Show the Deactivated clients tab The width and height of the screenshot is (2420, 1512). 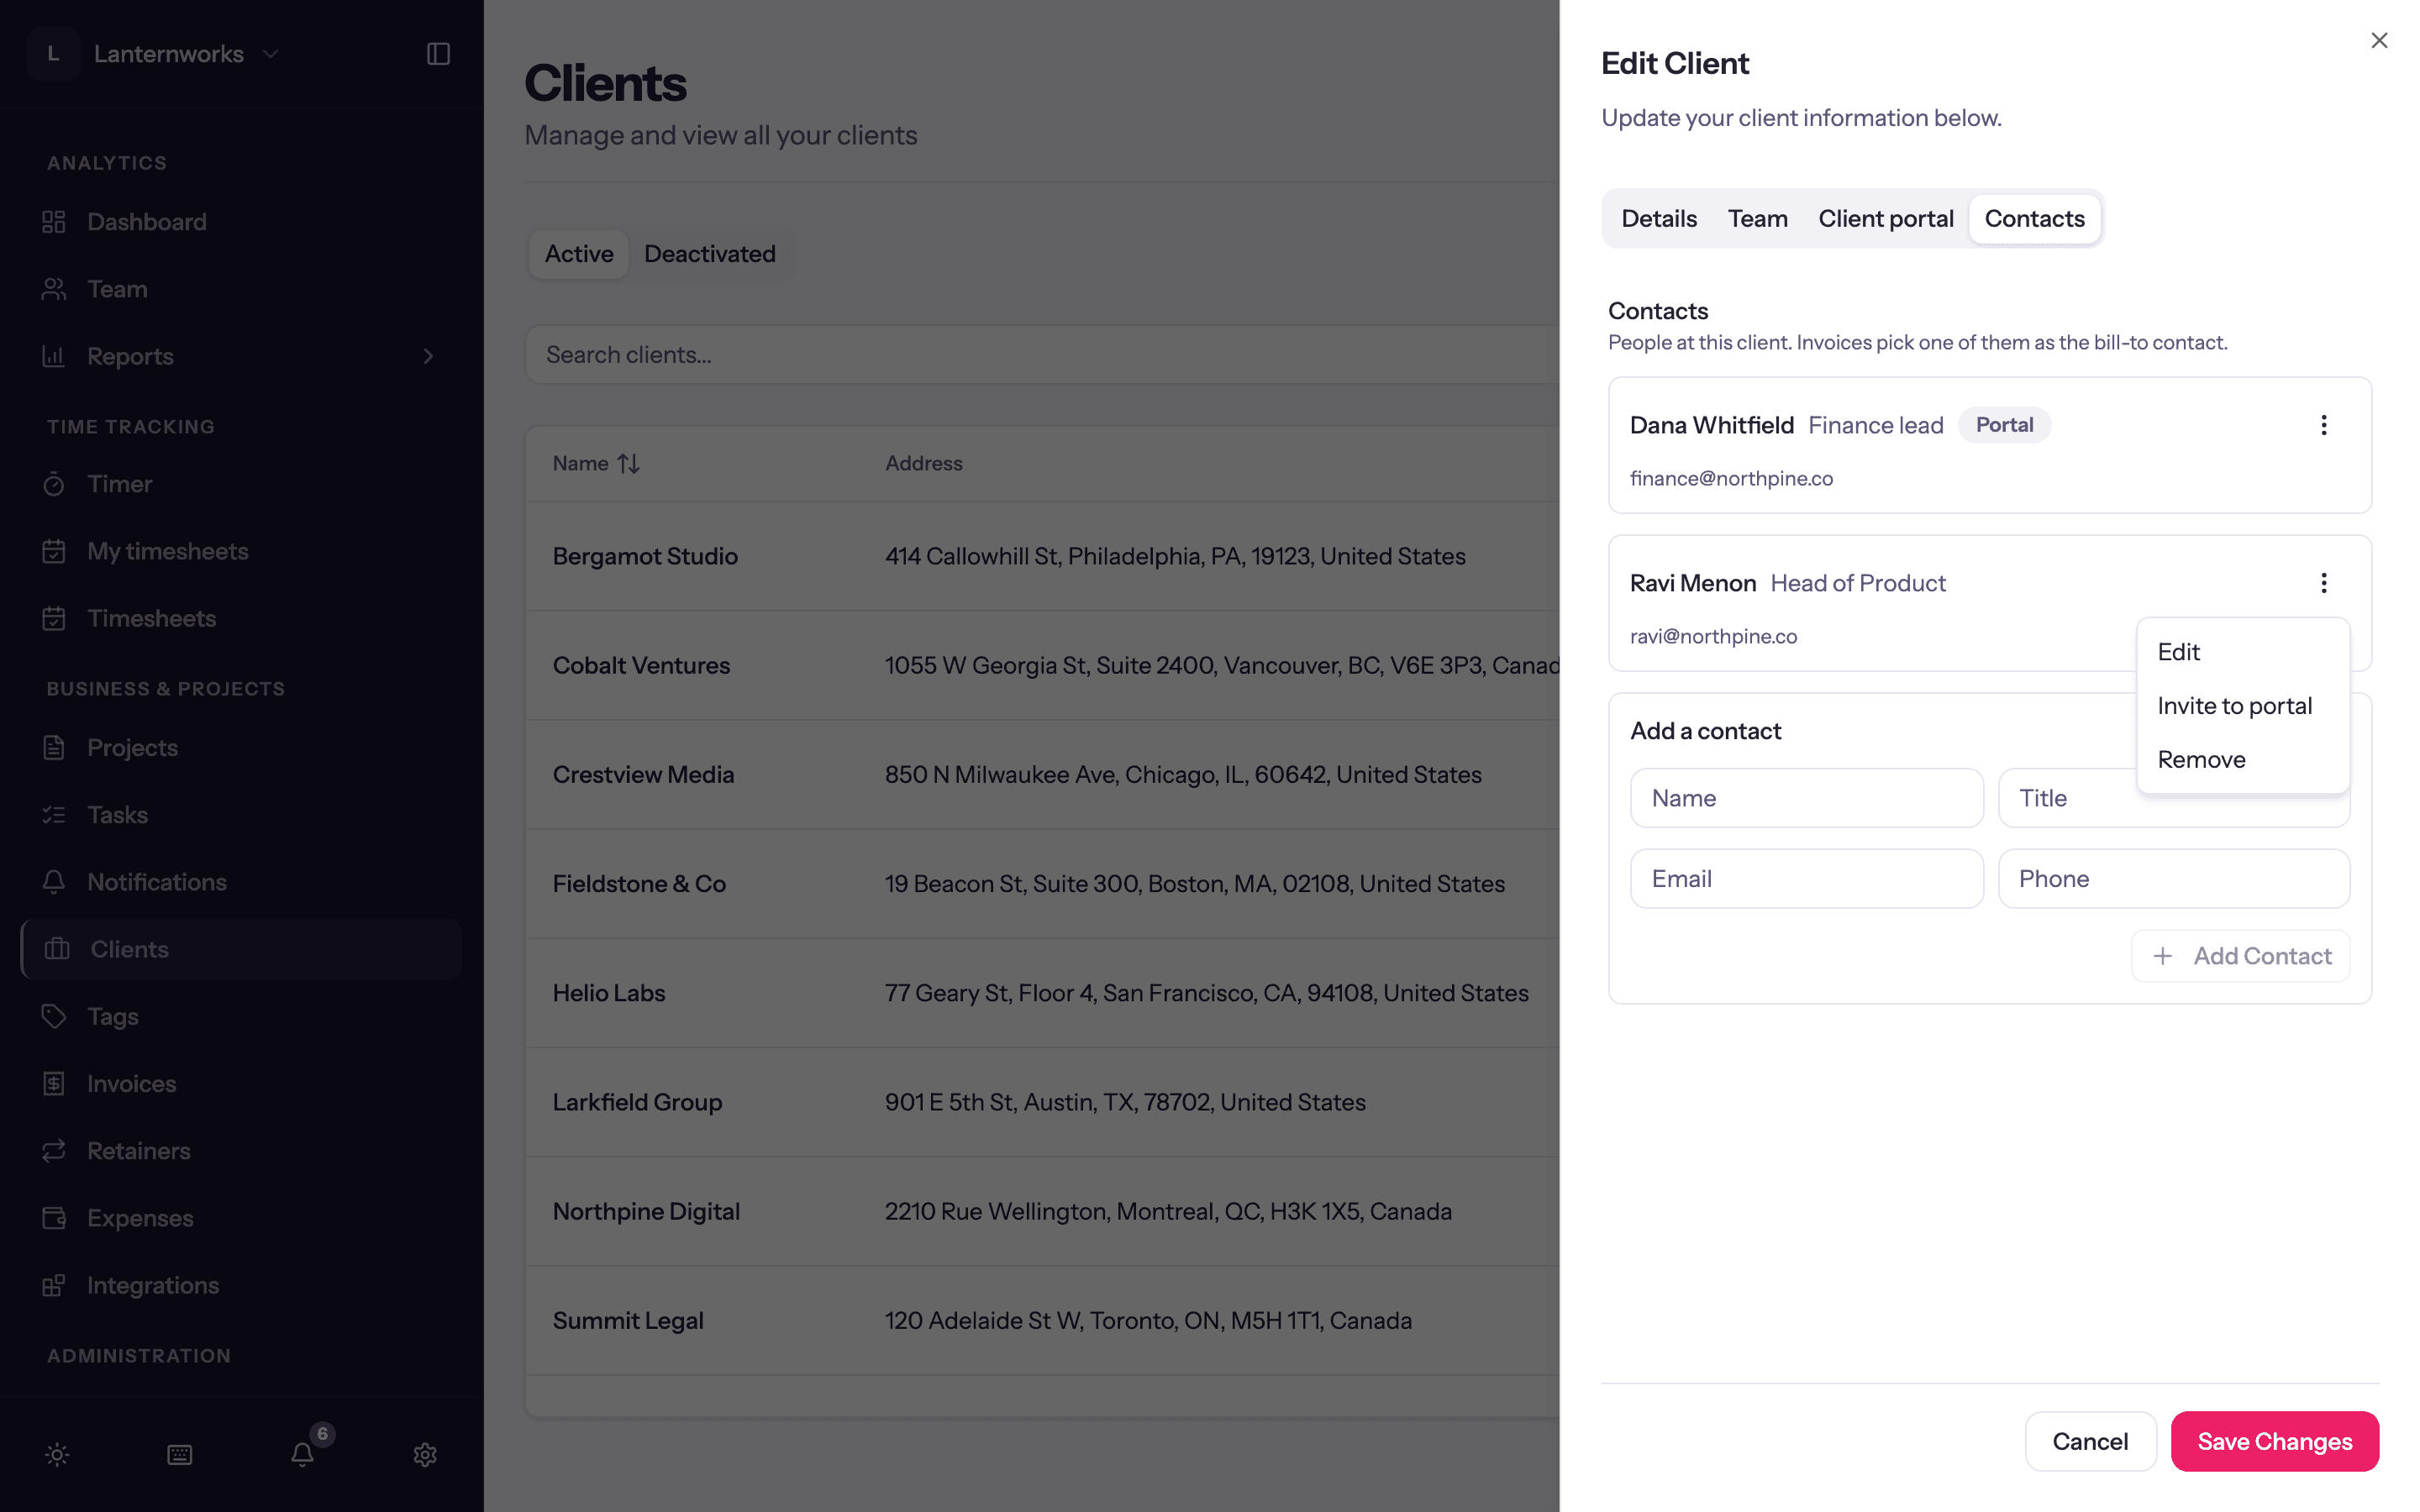[709, 254]
